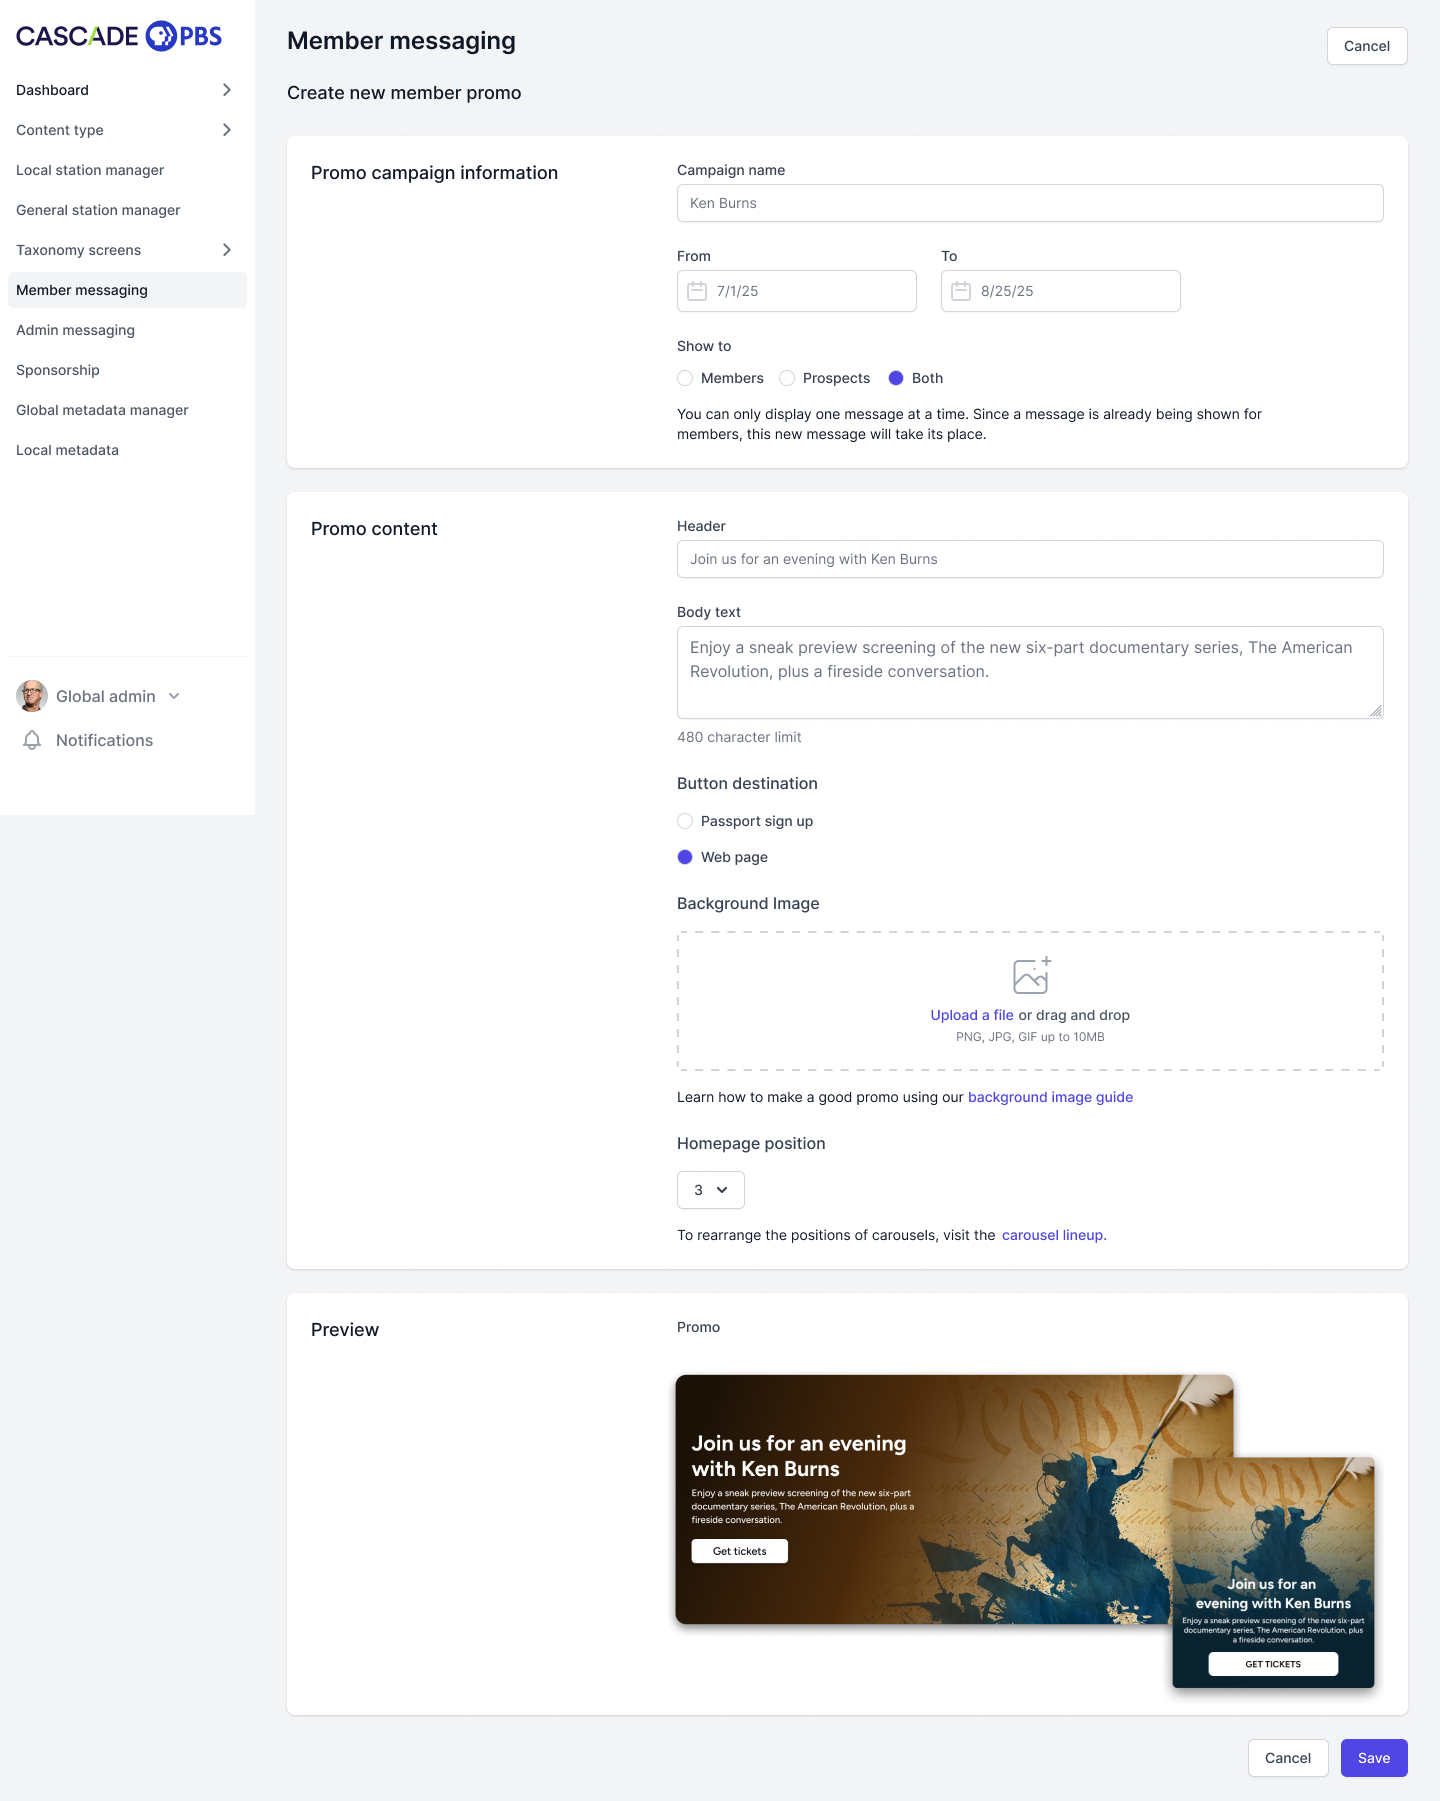
Task: Click the Global admin avatar photo
Action: (32, 696)
